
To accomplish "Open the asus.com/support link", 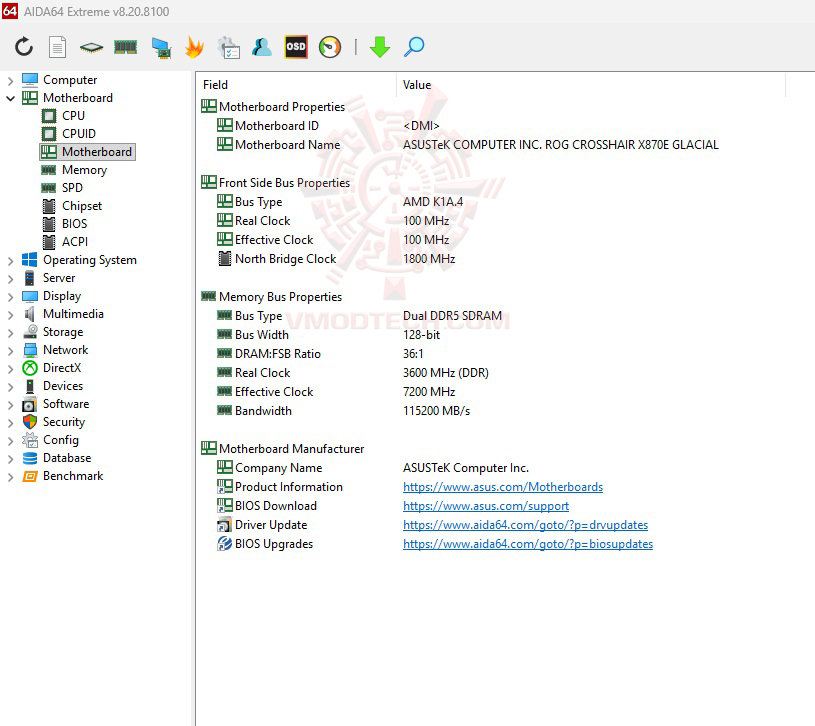I will (485, 506).
